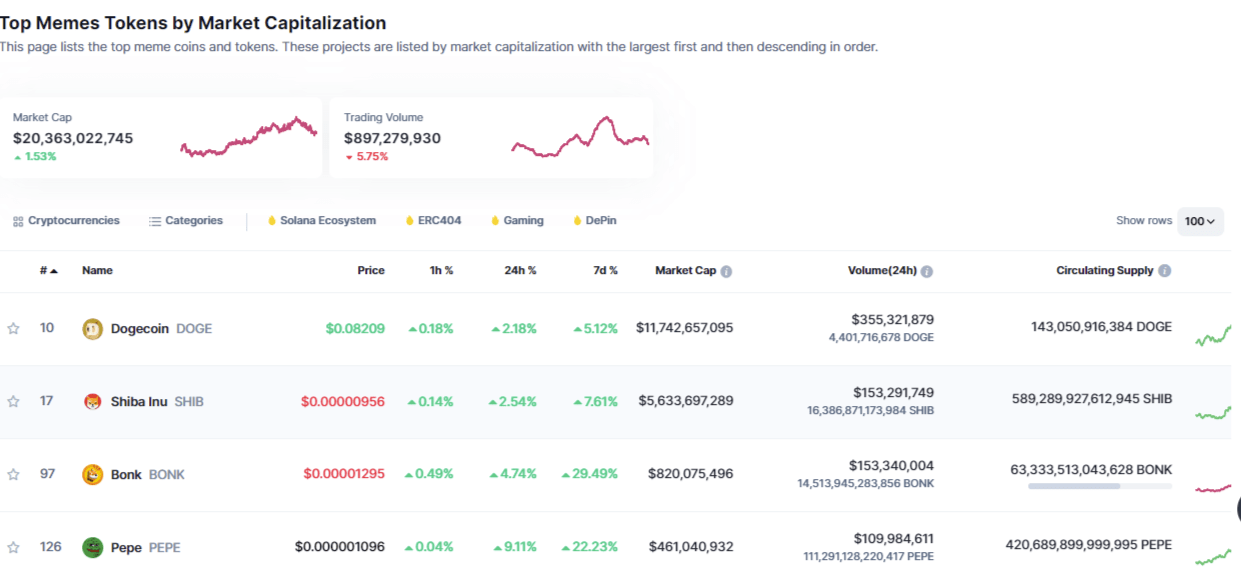Sort table by Circulating Supply column
Viewport: 1241px width, 574px height.
point(1105,270)
